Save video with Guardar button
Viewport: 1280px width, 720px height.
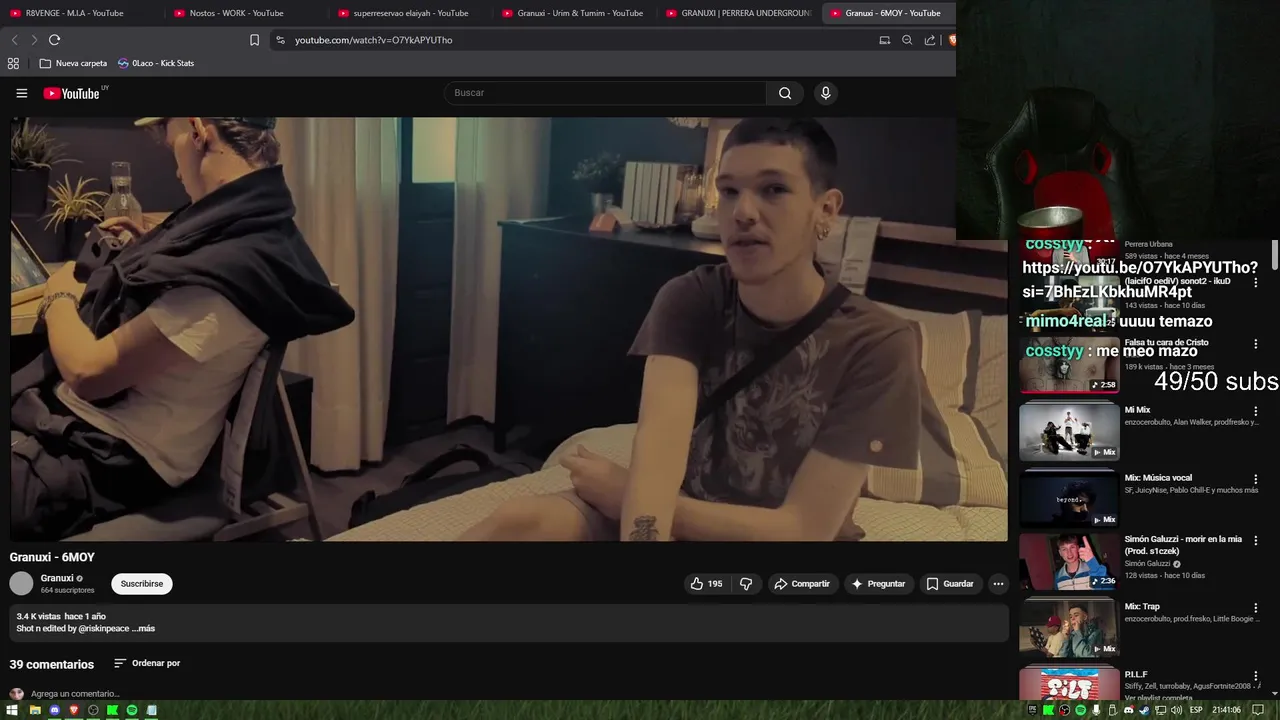pos(950,584)
